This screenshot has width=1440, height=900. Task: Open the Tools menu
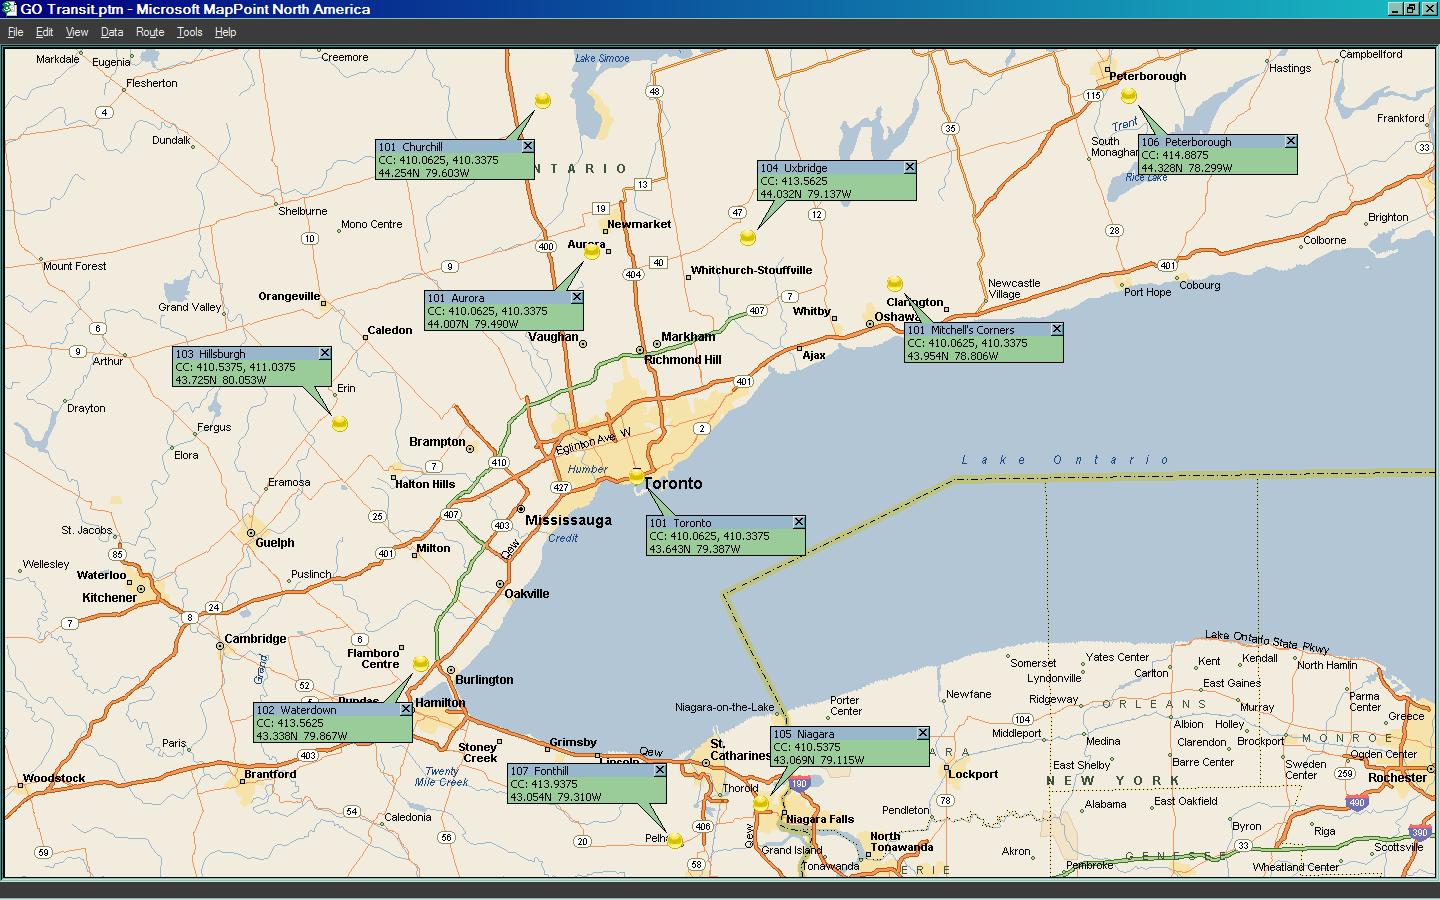189,31
